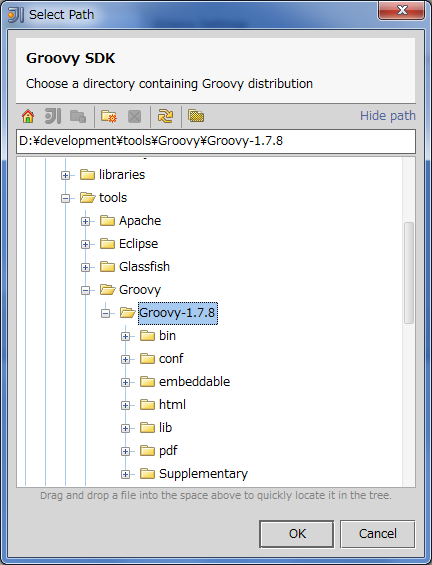
Task: Jump to project directory icon
Action: pos(53,116)
